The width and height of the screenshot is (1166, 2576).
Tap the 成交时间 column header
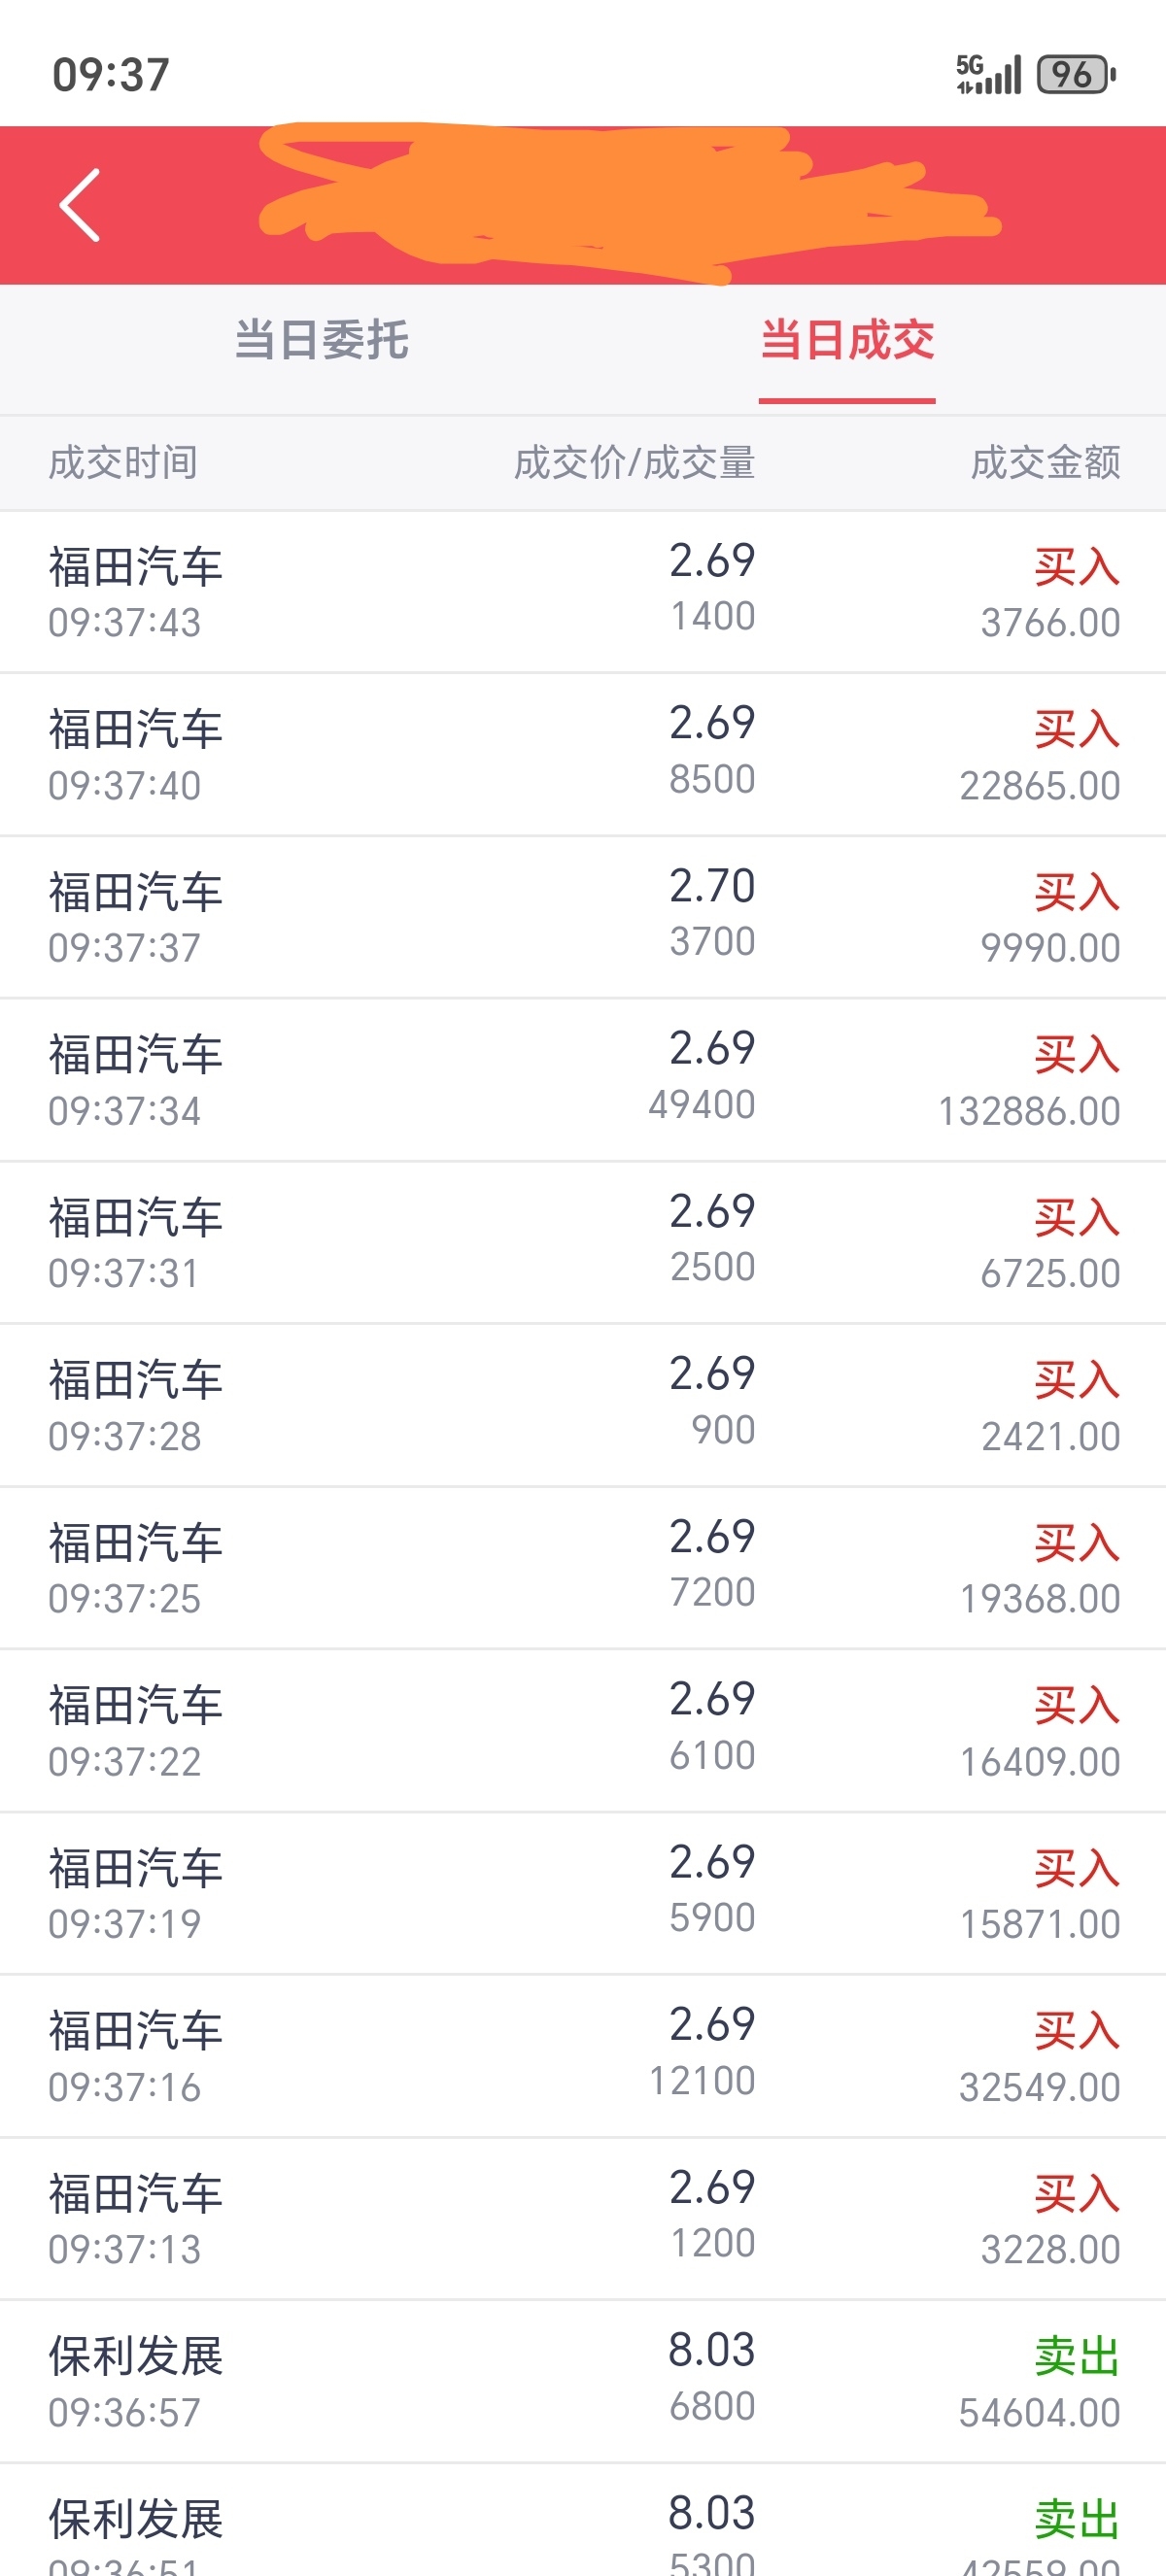[x=123, y=463]
